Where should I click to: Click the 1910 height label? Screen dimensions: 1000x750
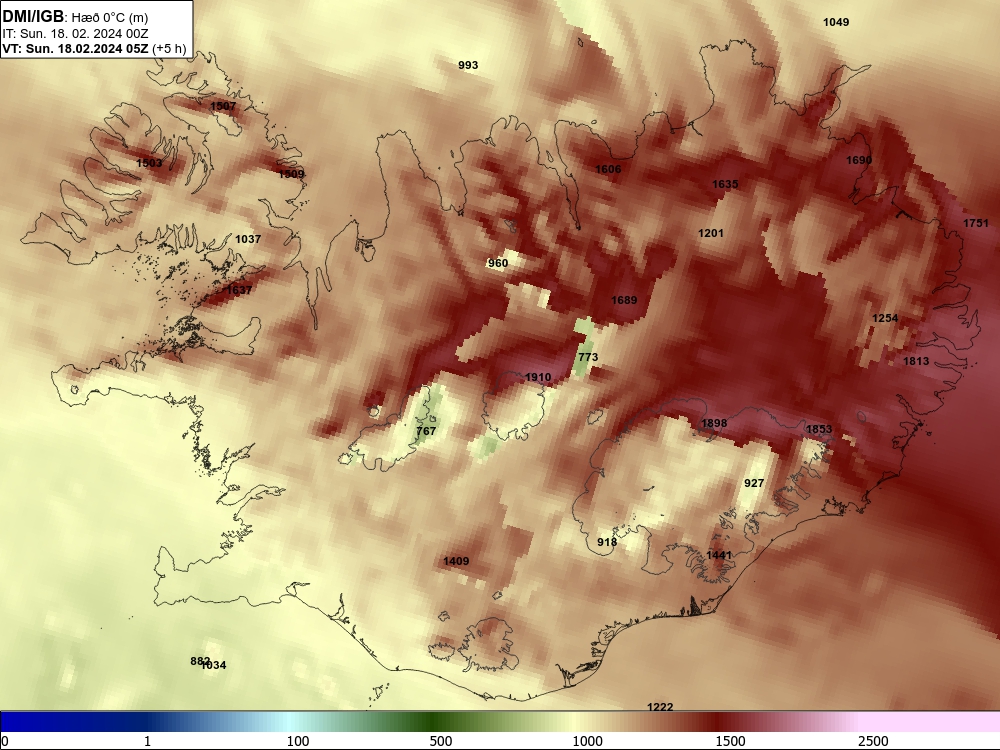click(x=538, y=378)
